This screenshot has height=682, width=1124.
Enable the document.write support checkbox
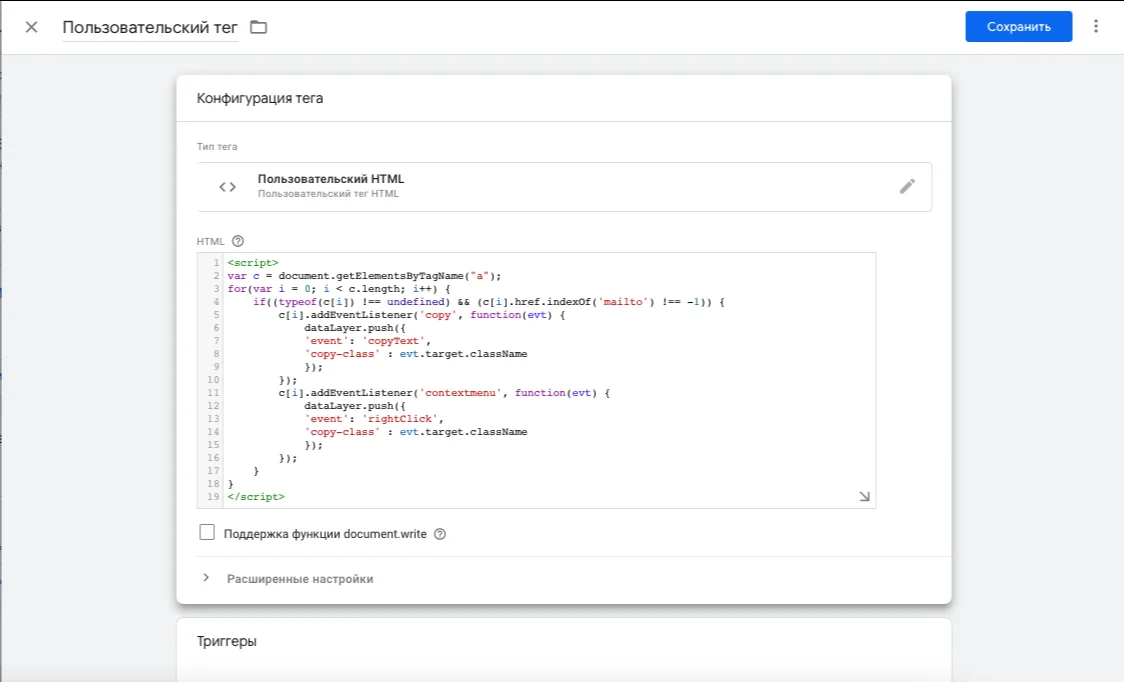click(x=207, y=533)
